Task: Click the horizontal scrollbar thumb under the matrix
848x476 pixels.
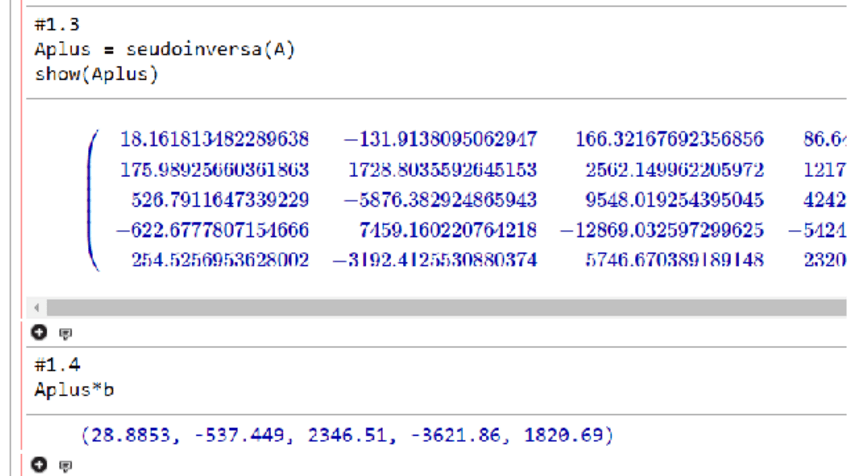Action: (x=440, y=307)
